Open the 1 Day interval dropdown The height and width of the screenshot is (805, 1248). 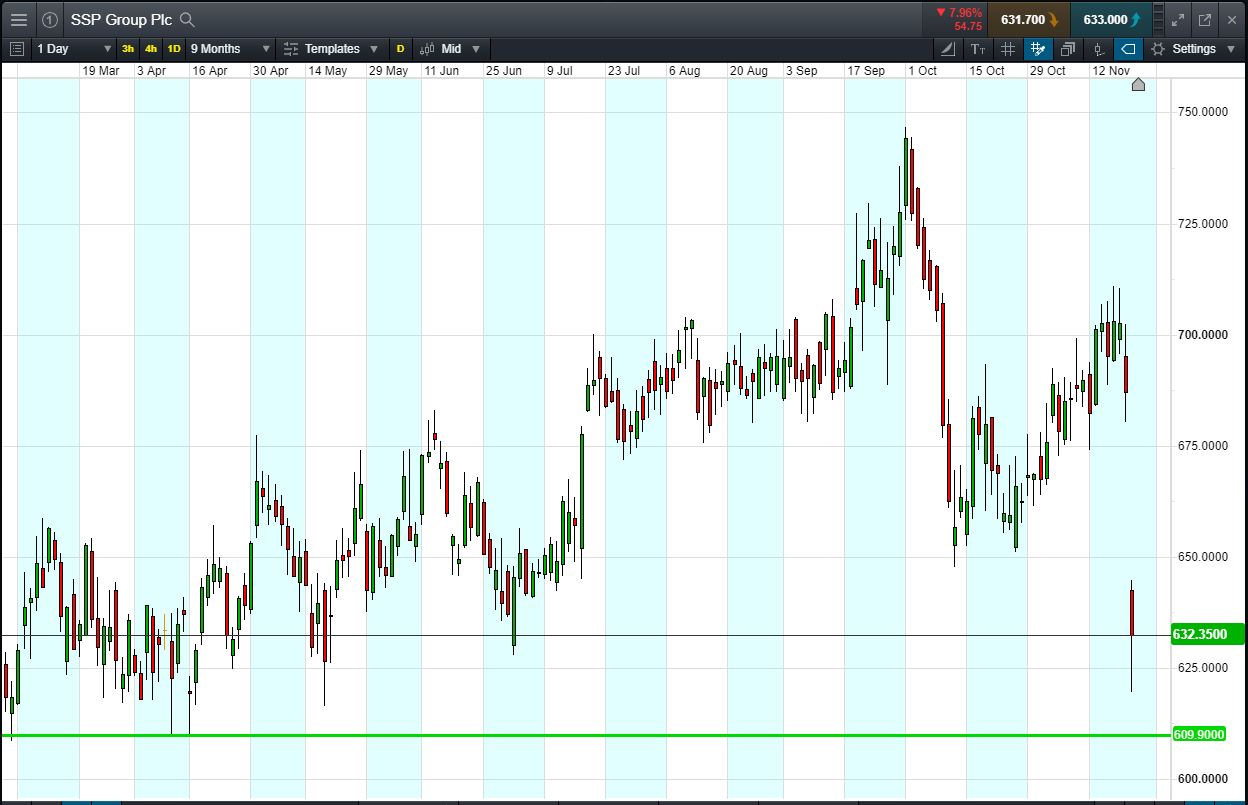click(74, 49)
